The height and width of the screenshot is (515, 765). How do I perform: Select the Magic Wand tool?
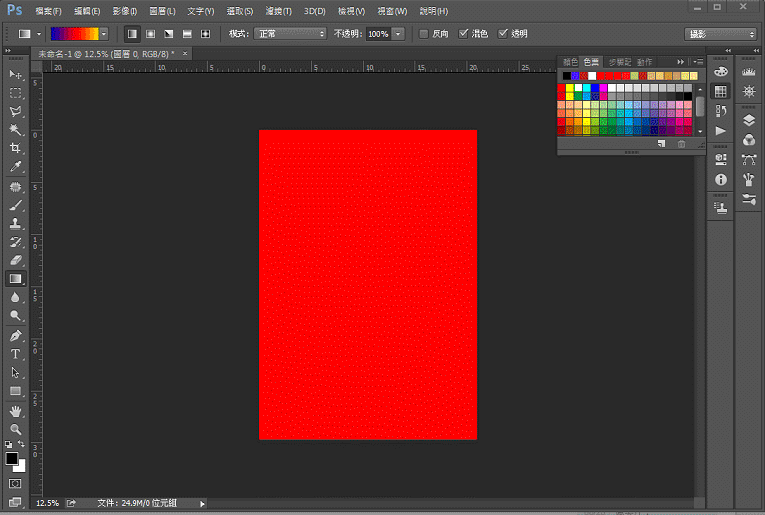[15, 129]
